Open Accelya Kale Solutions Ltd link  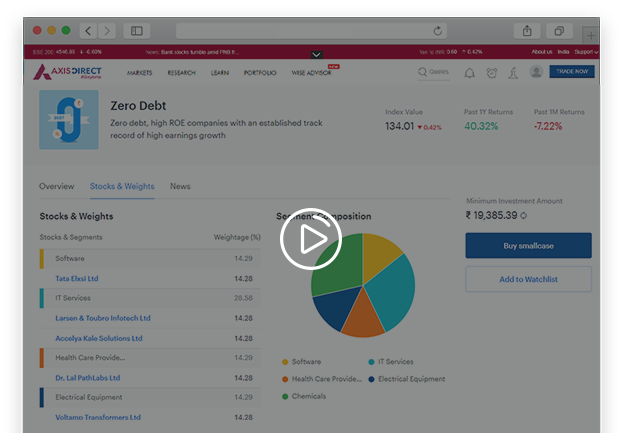(99, 338)
